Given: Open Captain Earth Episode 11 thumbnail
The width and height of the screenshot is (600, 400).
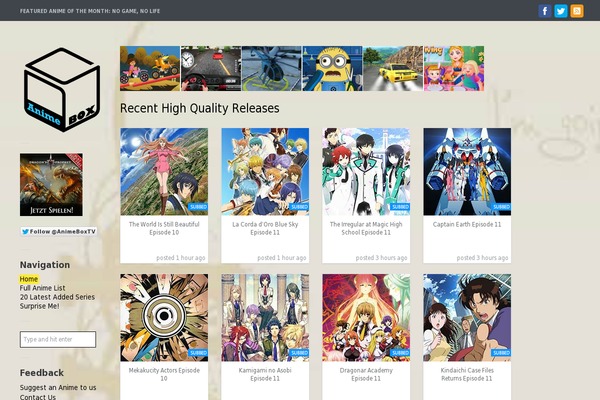Looking at the screenshot, I should pos(467,171).
